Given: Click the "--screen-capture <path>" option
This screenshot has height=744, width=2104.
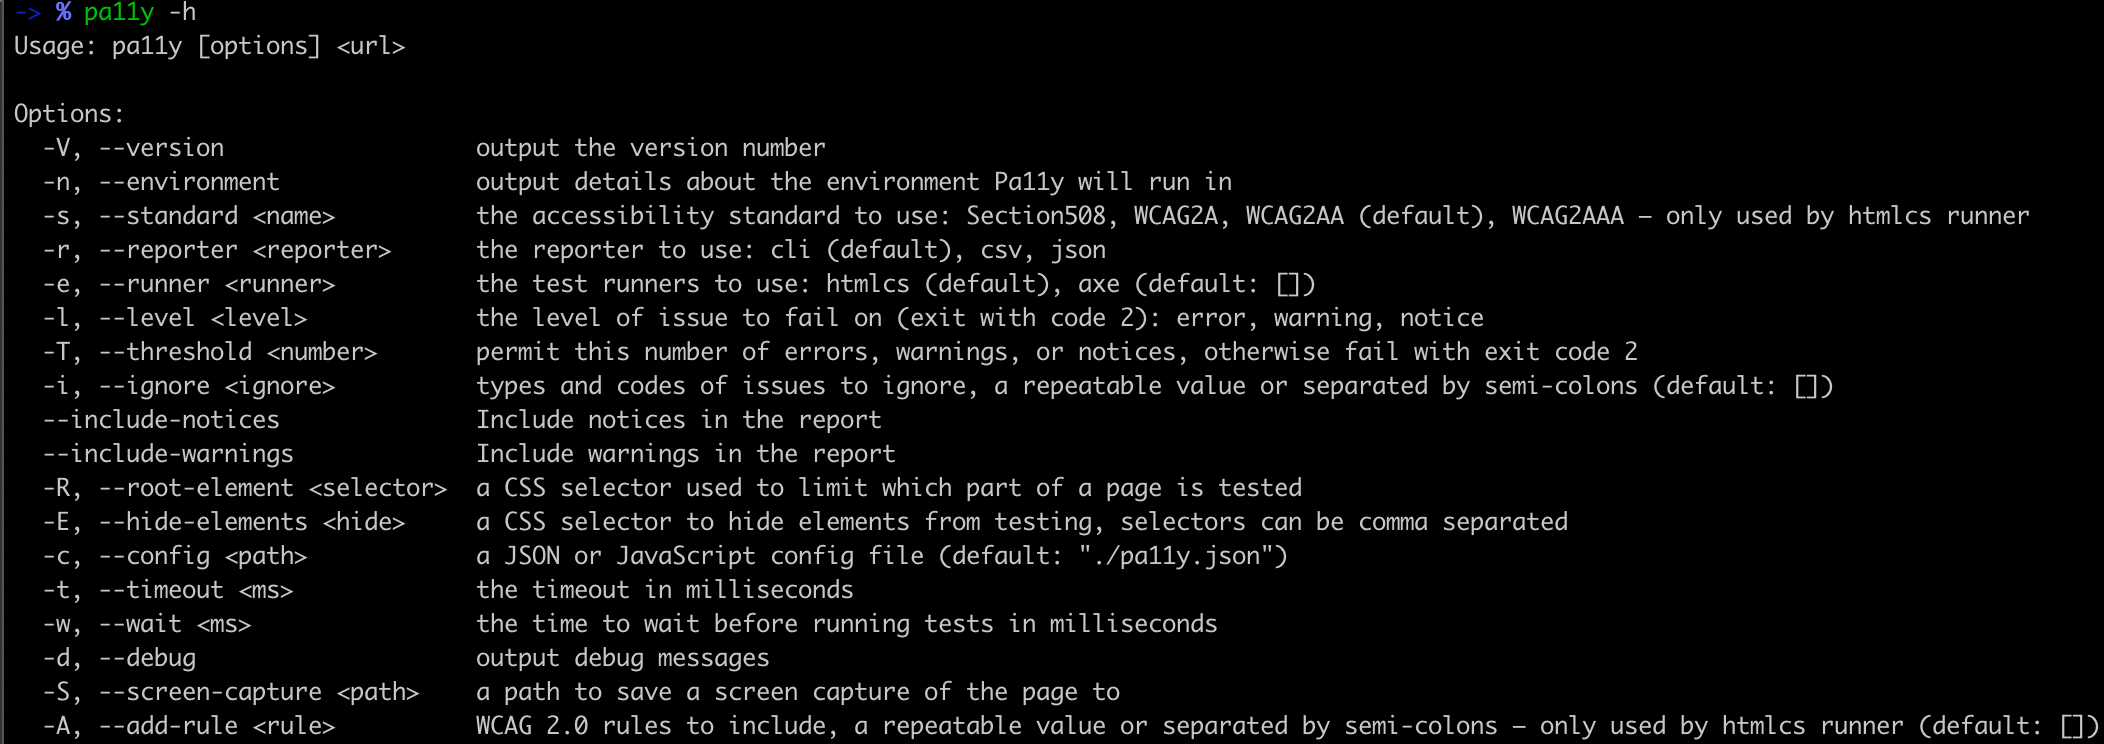Looking at the screenshot, I should click(259, 692).
